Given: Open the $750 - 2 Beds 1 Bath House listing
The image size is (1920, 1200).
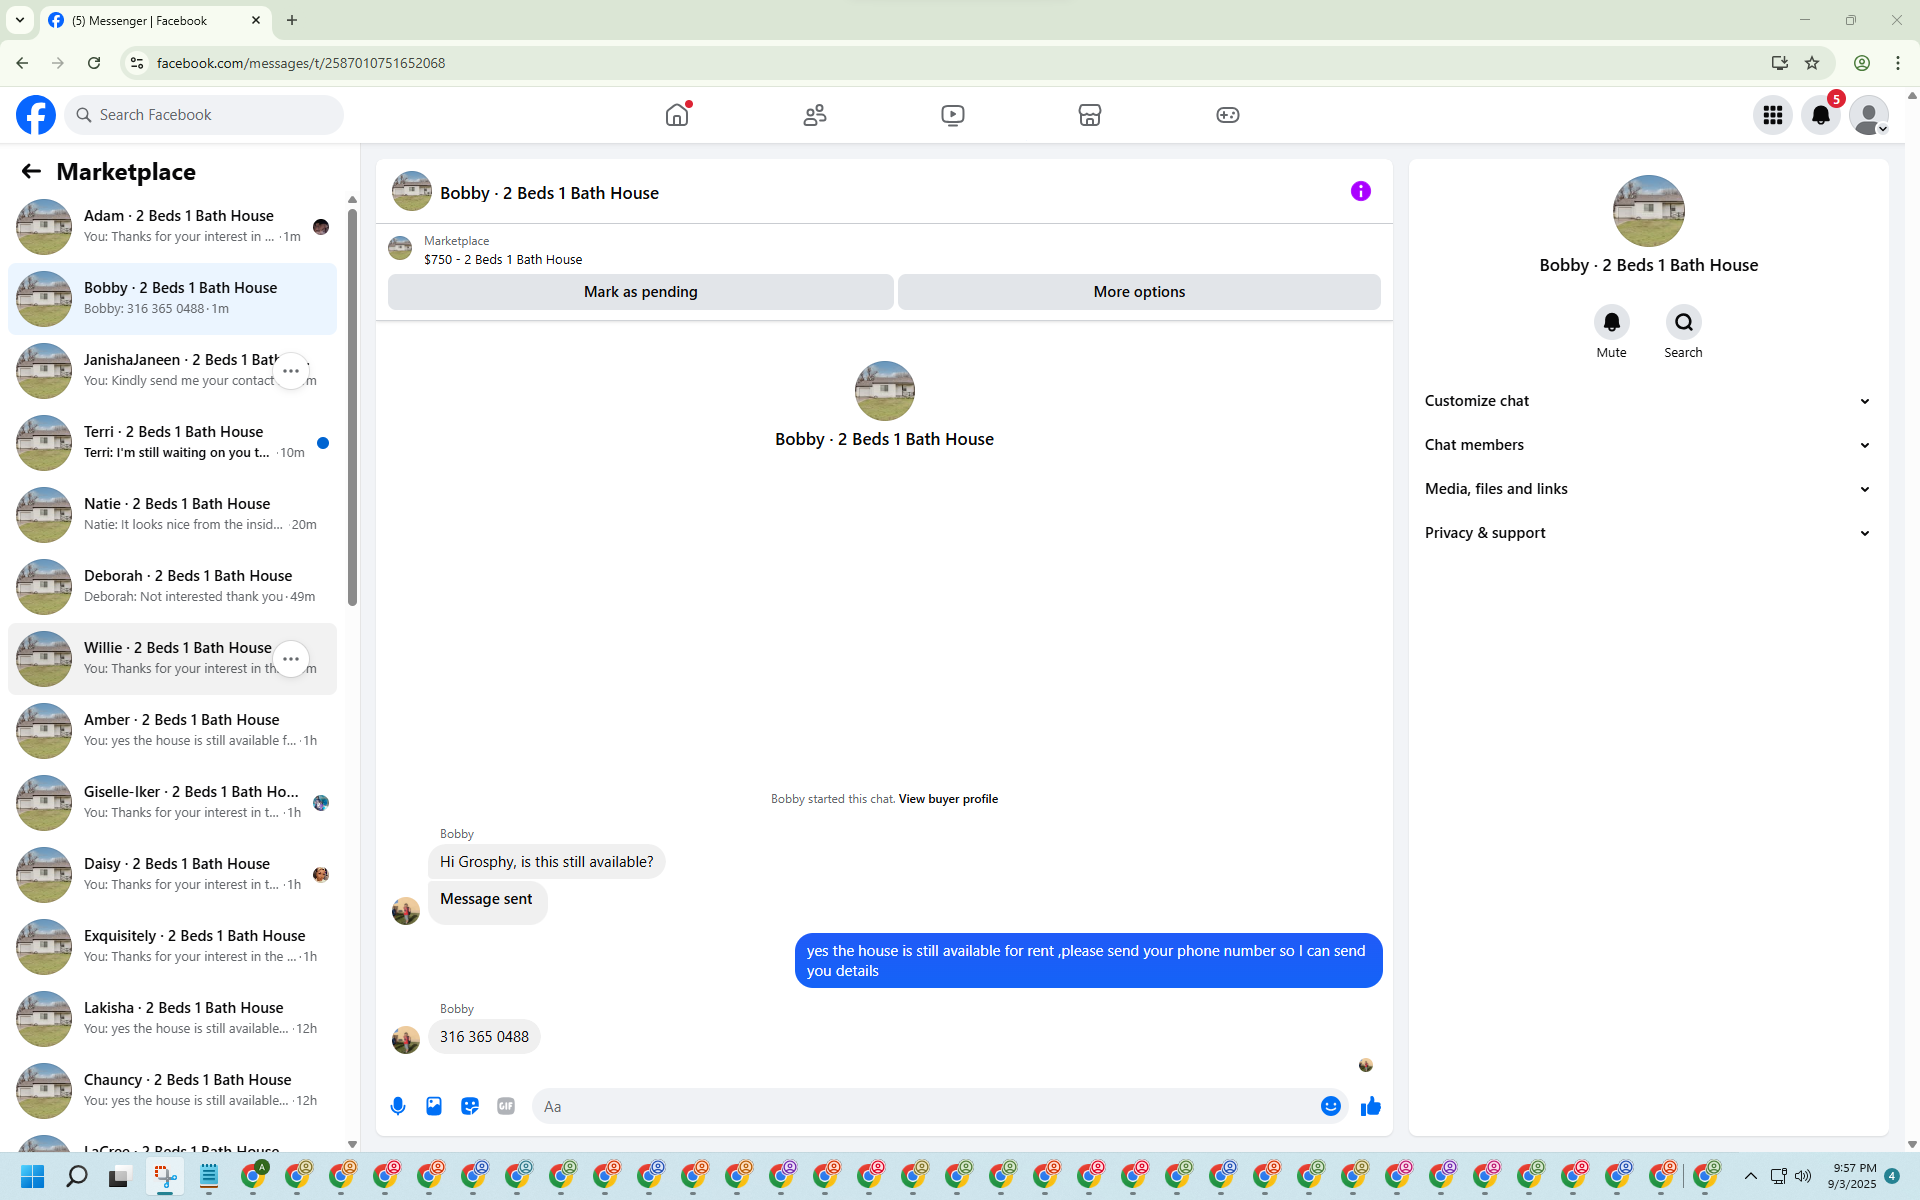Looking at the screenshot, I should tap(503, 260).
